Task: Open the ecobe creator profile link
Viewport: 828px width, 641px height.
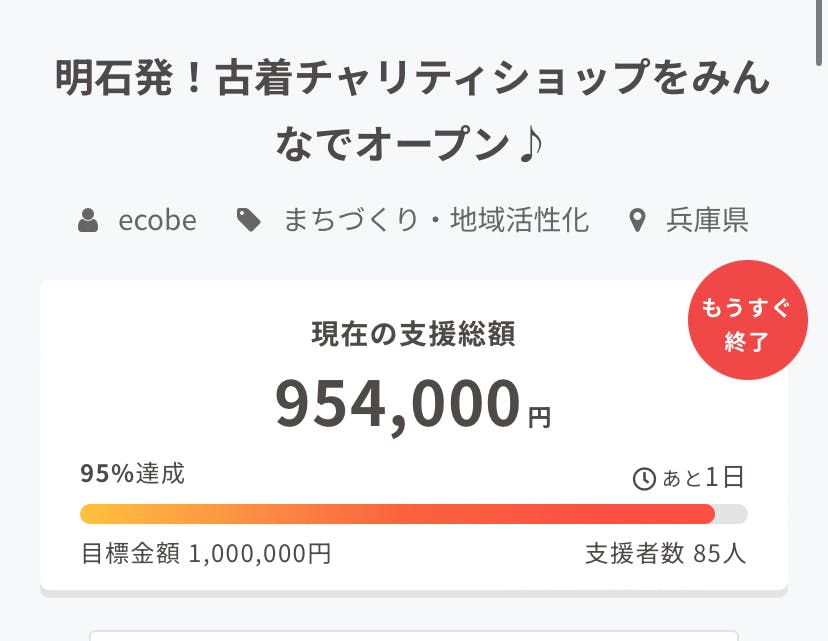Action: pos(157,219)
